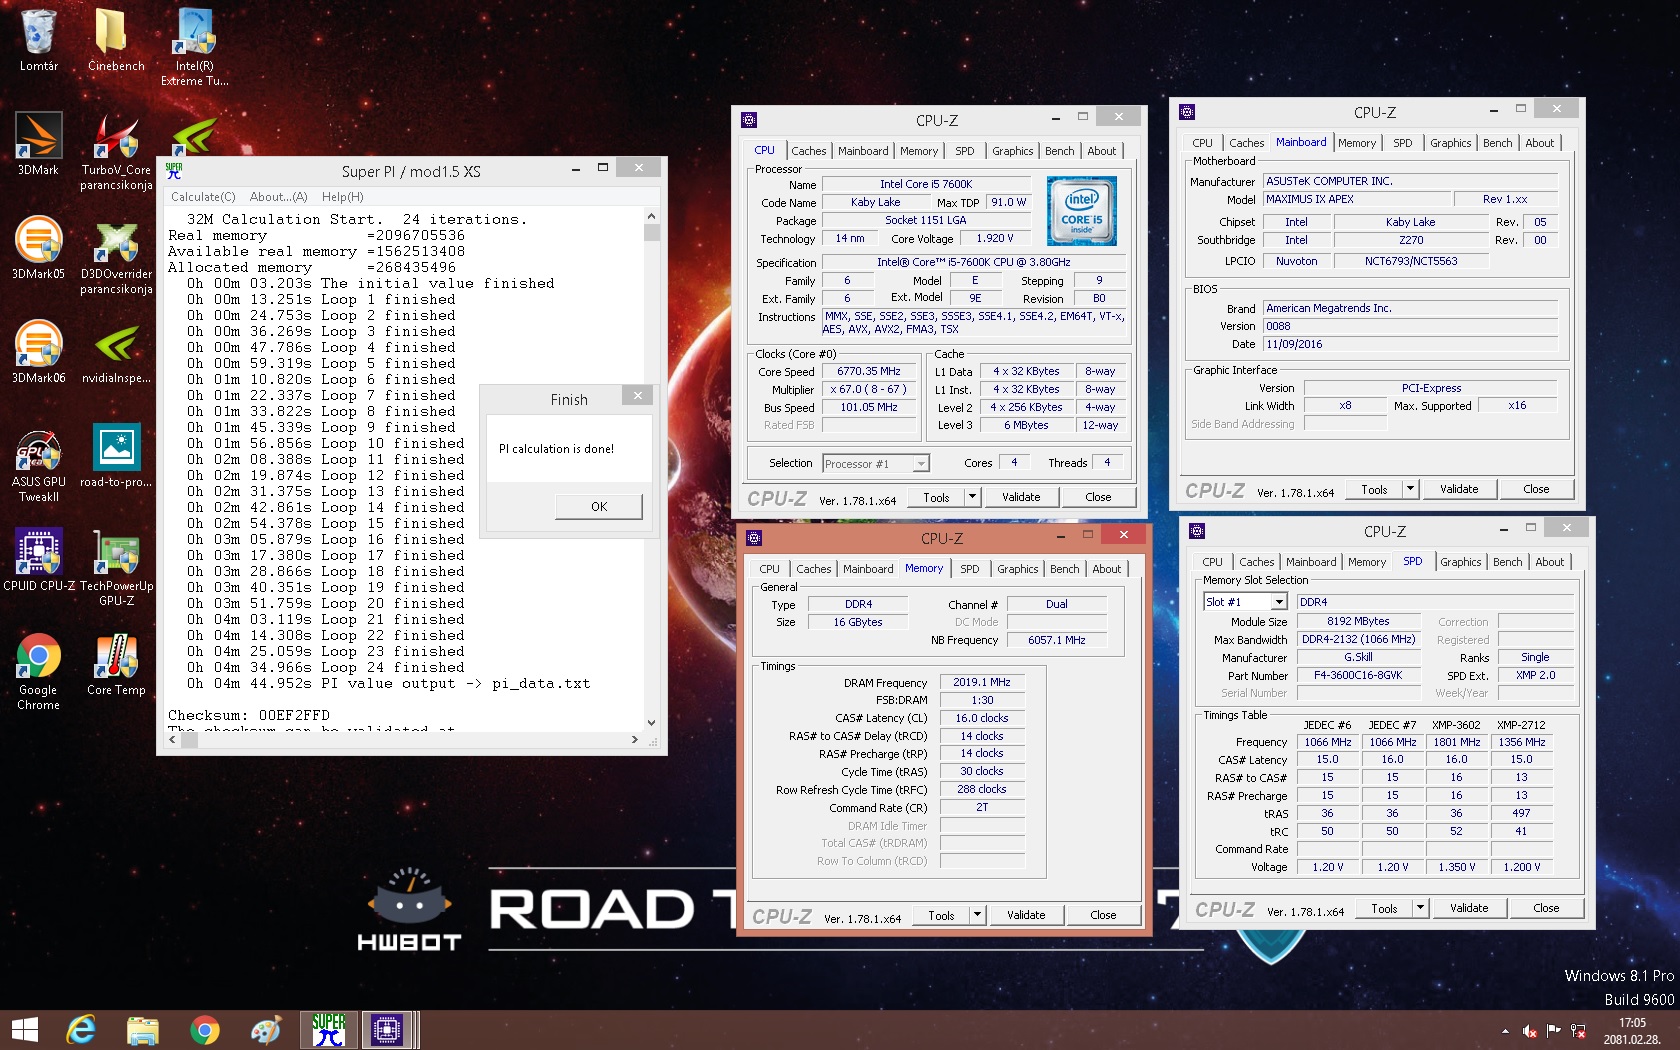Click the Intel Core i5 7600K name field

tap(925, 184)
